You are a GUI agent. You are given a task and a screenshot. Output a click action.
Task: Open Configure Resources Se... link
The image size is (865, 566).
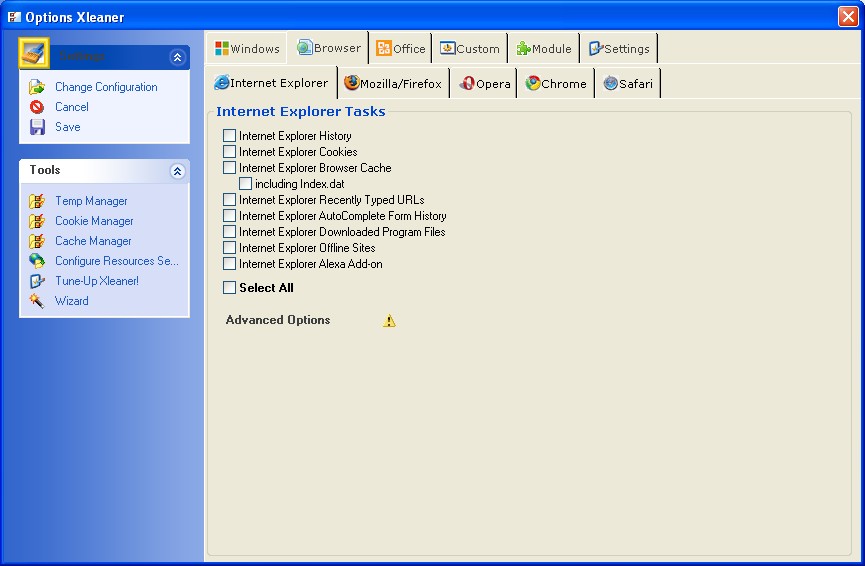pos(116,261)
